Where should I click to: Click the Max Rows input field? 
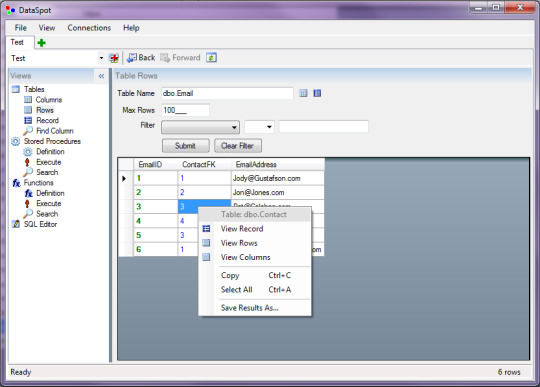[x=185, y=110]
